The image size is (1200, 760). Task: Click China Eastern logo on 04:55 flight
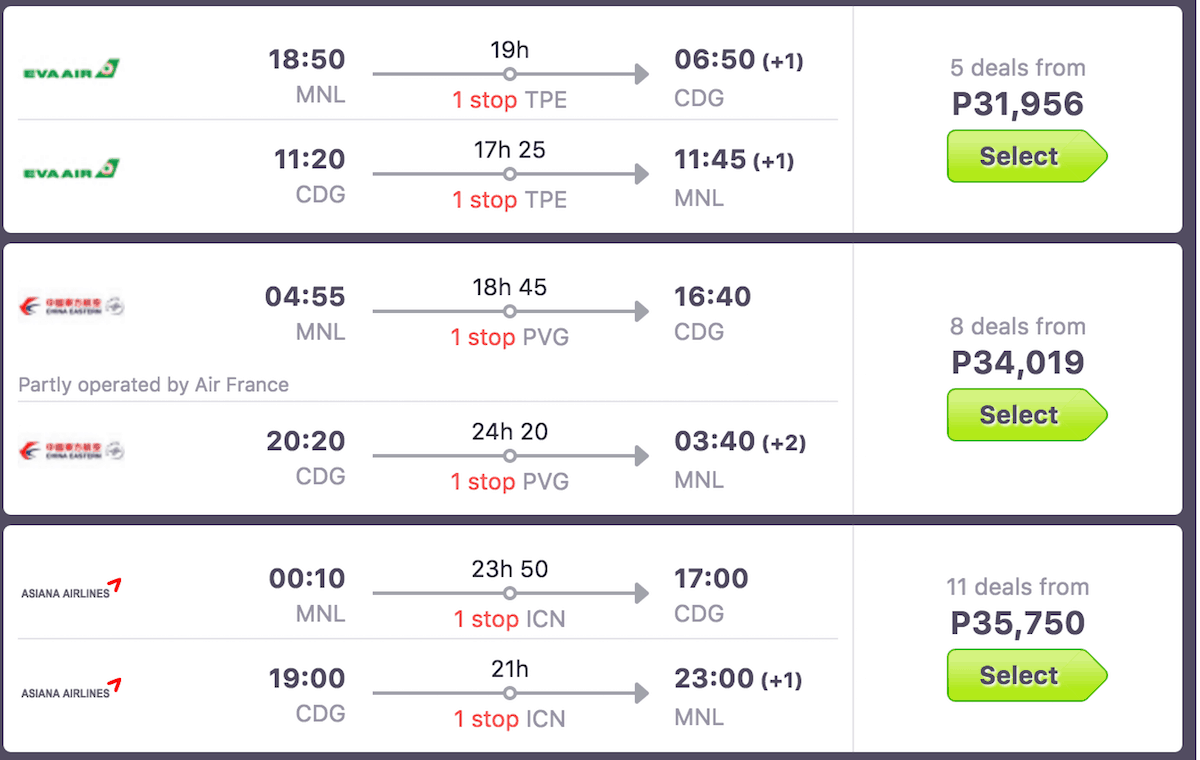pos(71,307)
